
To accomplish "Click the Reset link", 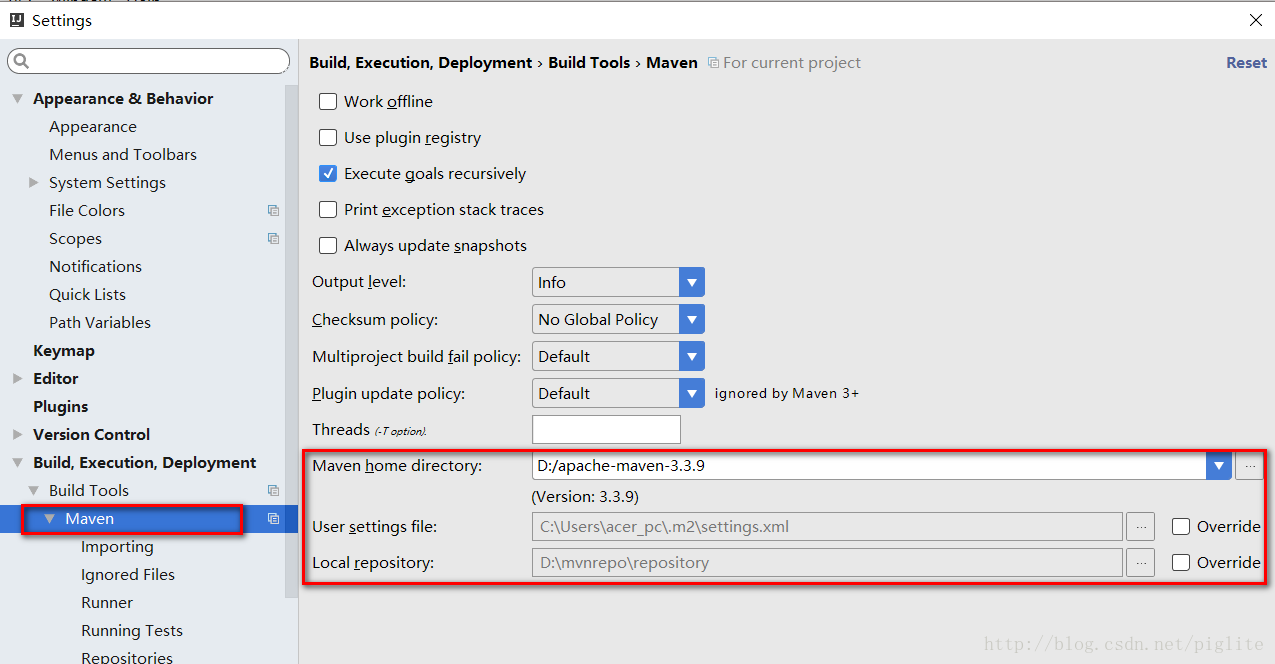I will (x=1246, y=62).
